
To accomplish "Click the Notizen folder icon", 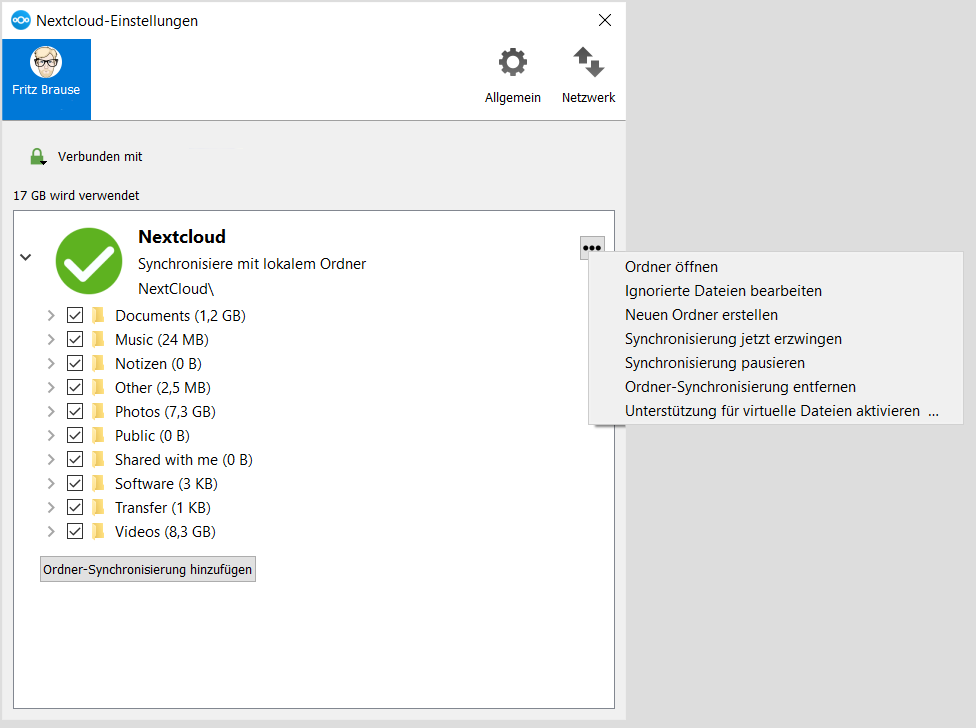I will tap(98, 363).
